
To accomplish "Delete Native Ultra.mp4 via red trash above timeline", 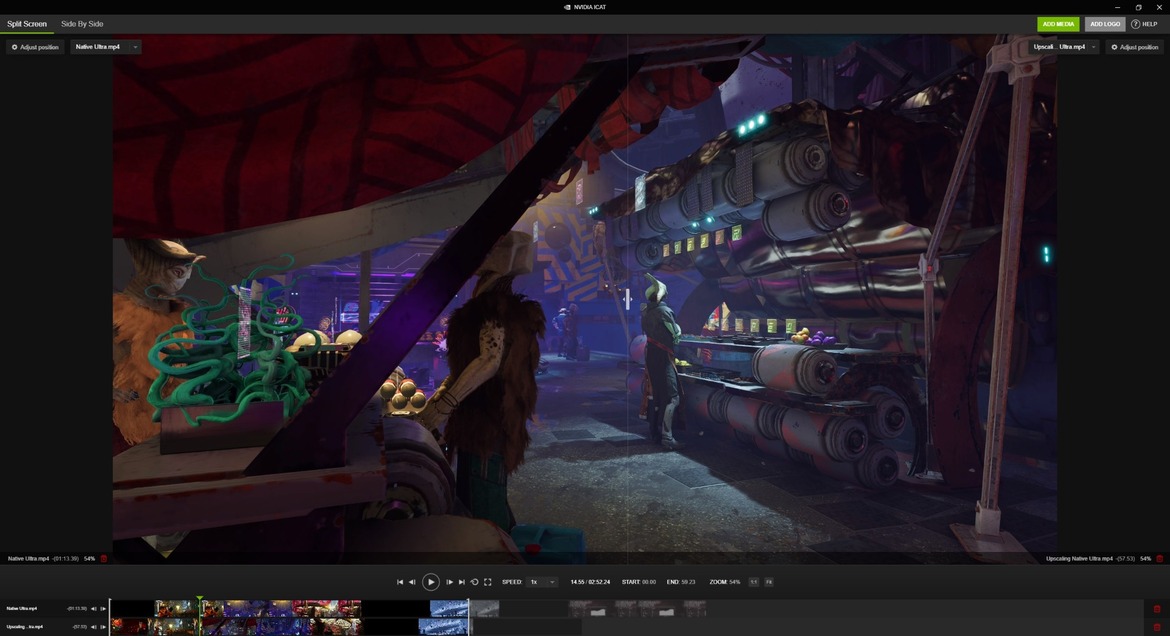I will pyautogui.click(x=104, y=558).
